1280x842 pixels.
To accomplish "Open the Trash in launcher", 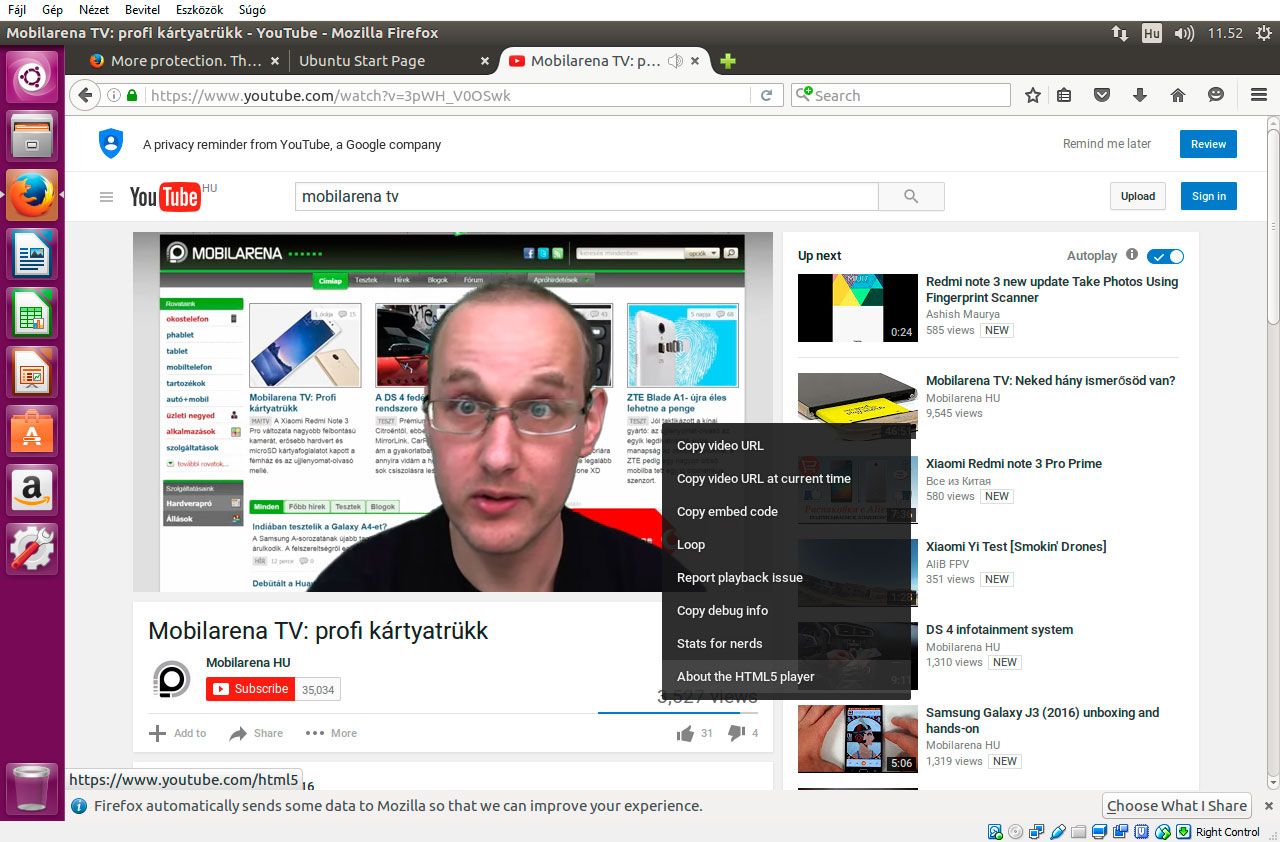I will click(32, 788).
